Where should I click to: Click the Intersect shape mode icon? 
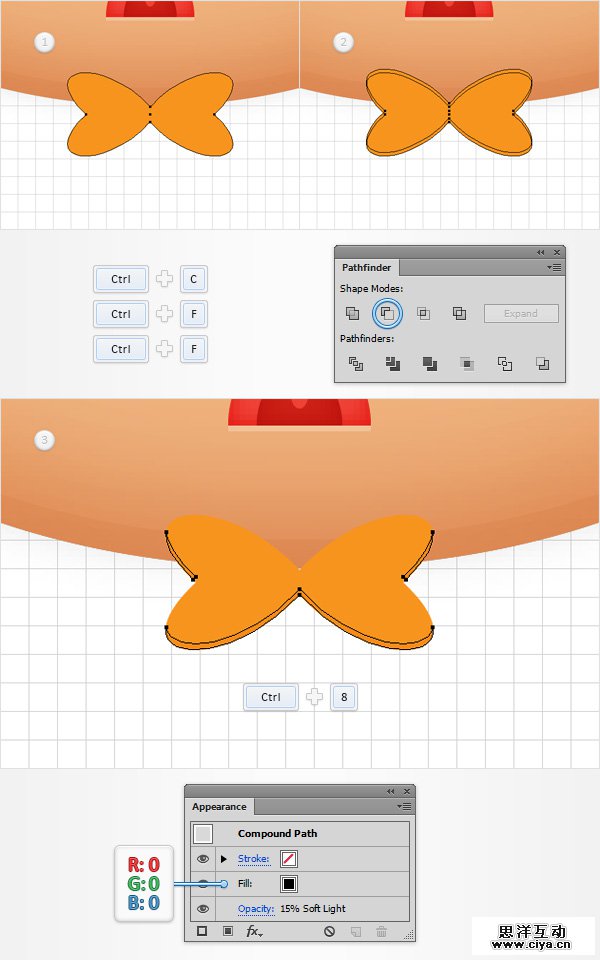423,313
